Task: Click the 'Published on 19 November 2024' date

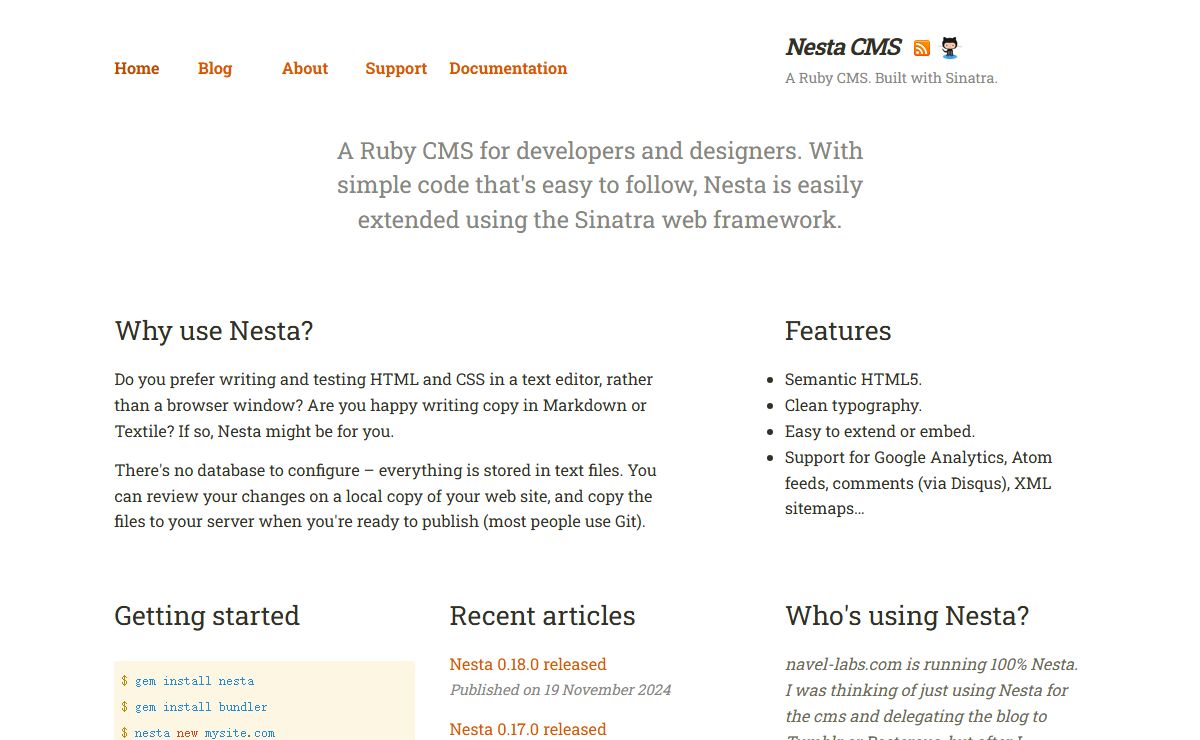Action: tap(560, 690)
